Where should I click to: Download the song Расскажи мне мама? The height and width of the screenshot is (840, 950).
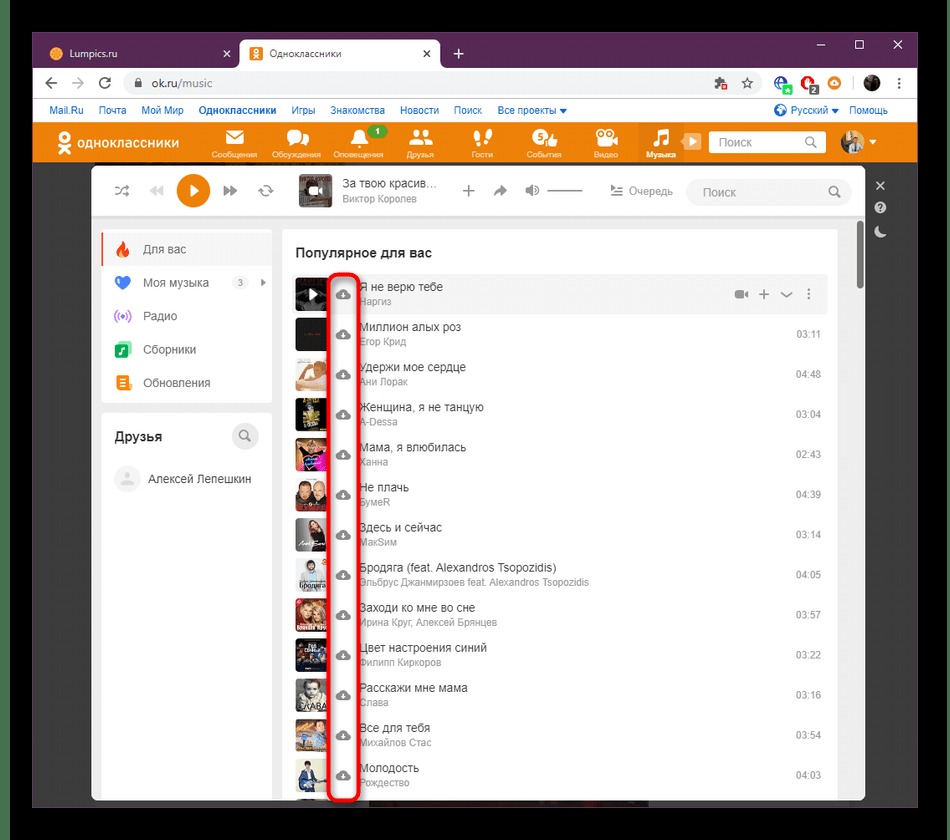tap(344, 695)
